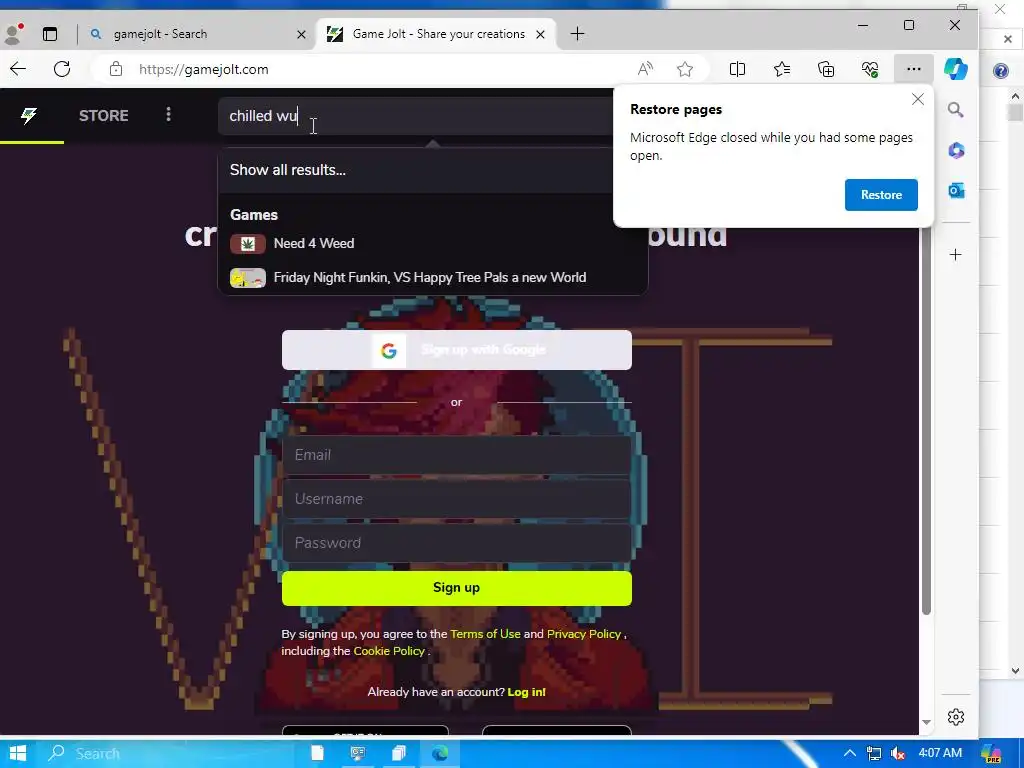Click the address bar URL gamejolt.com
The width and height of the screenshot is (1024, 768).
coord(204,69)
